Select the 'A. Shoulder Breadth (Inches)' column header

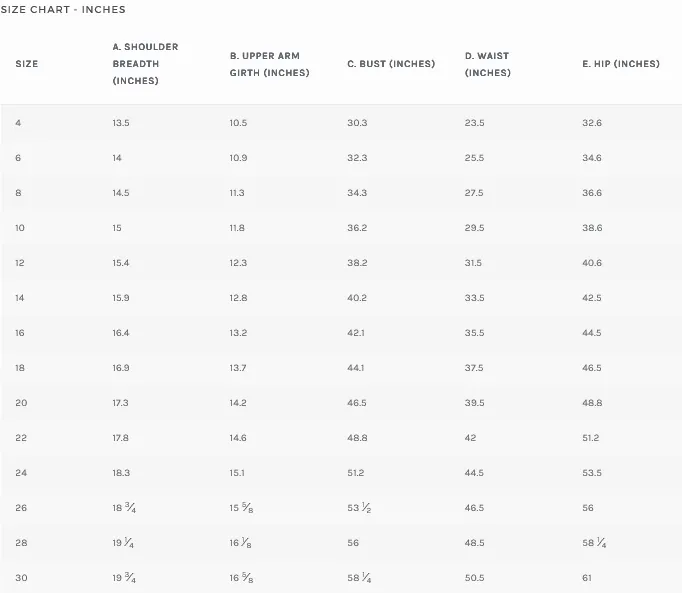pyautogui.click(x=145, y=64)
